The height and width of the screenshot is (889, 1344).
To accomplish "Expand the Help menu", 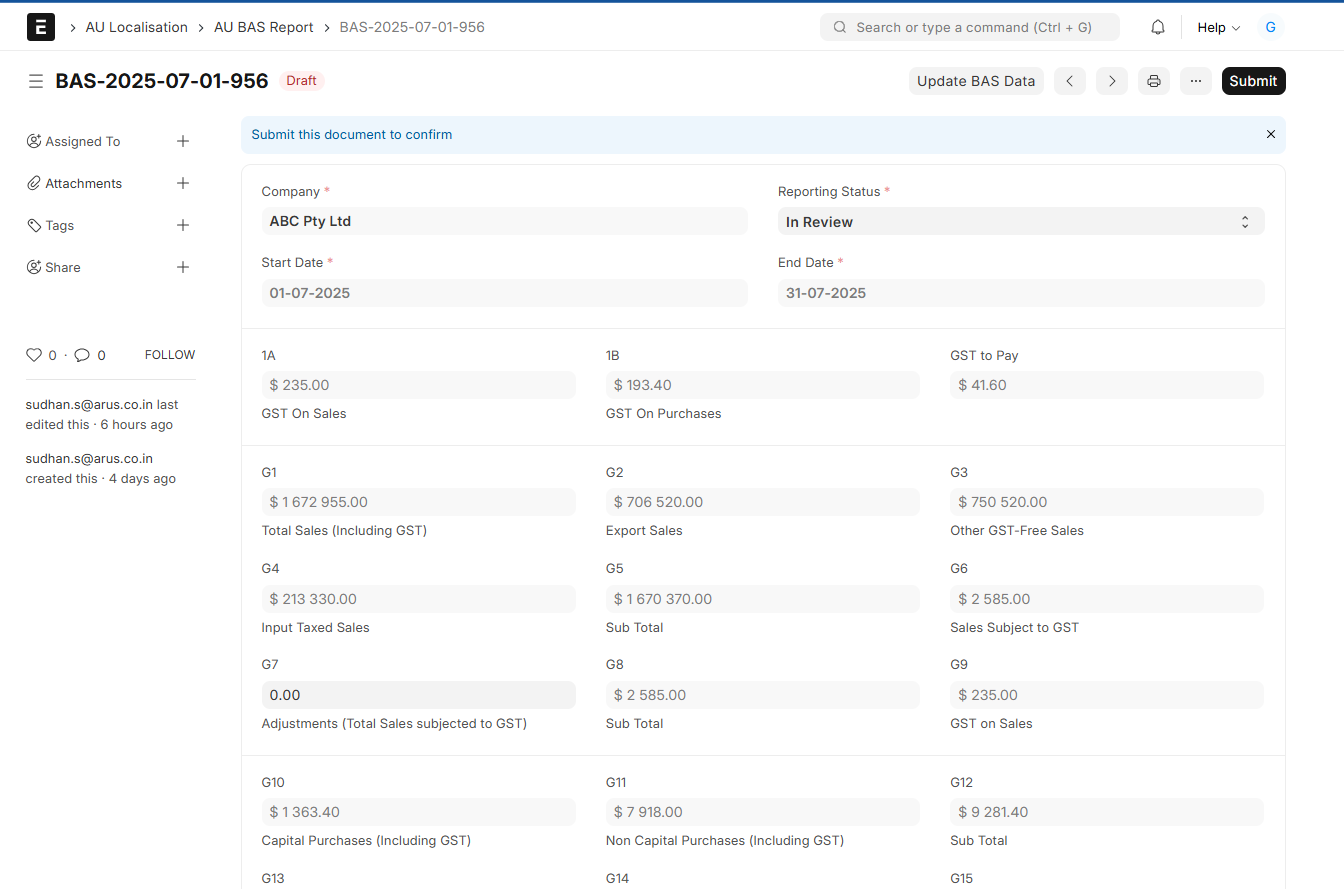I will pyautogui.click(x=1218, y=27).
